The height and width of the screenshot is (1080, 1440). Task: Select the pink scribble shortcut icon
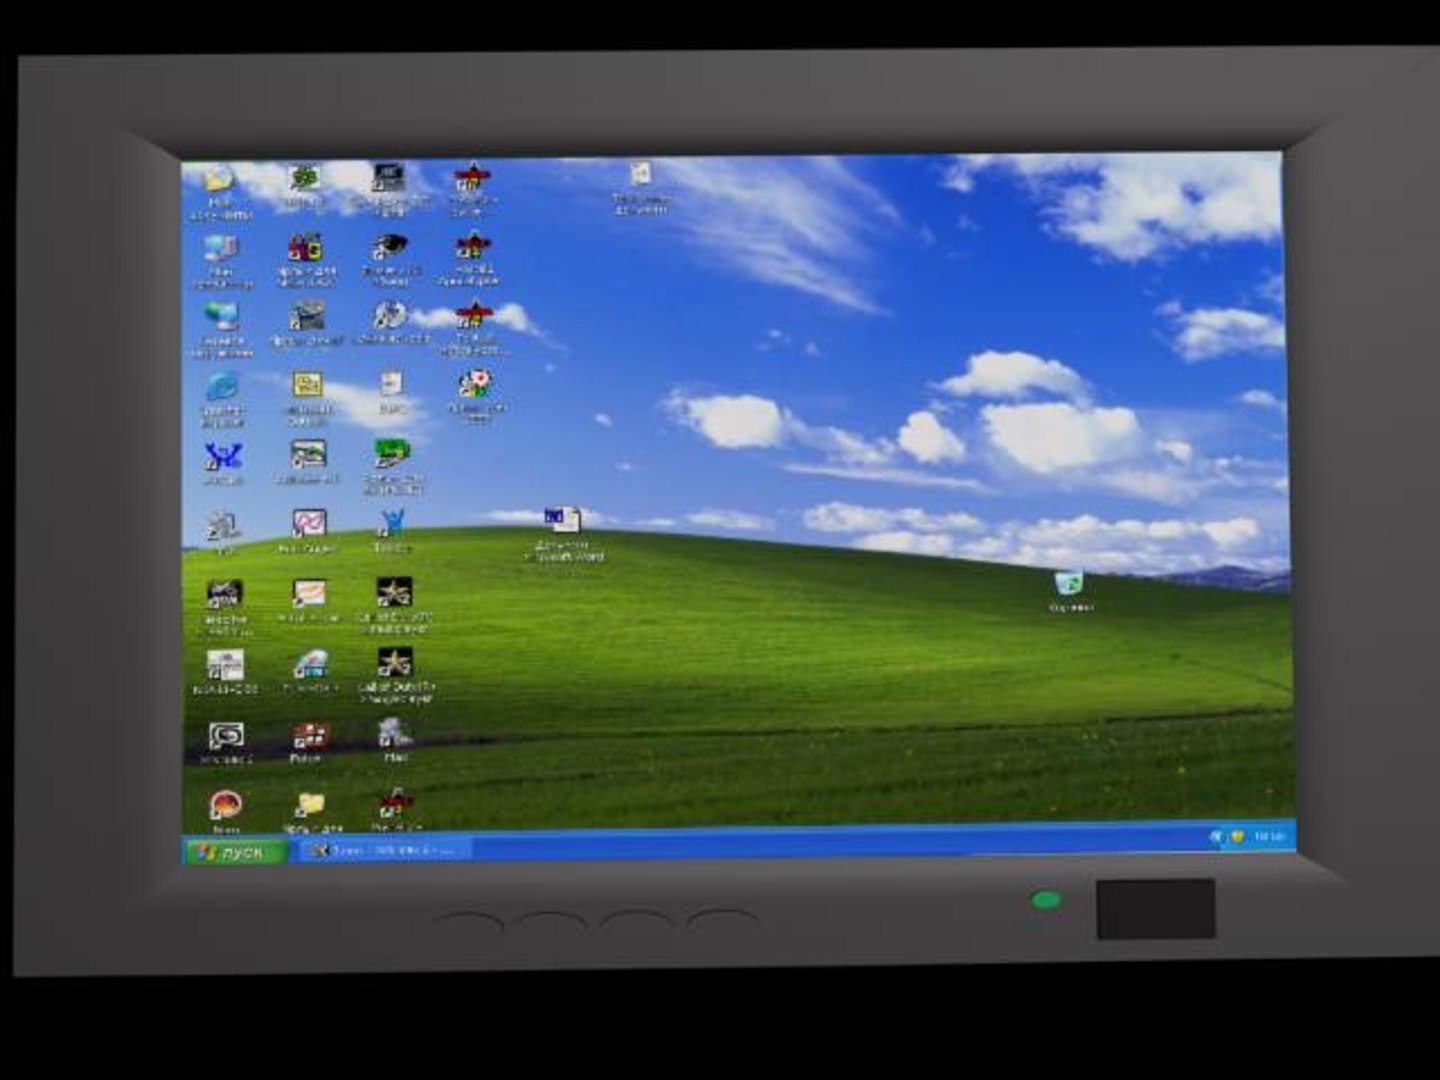308,523
